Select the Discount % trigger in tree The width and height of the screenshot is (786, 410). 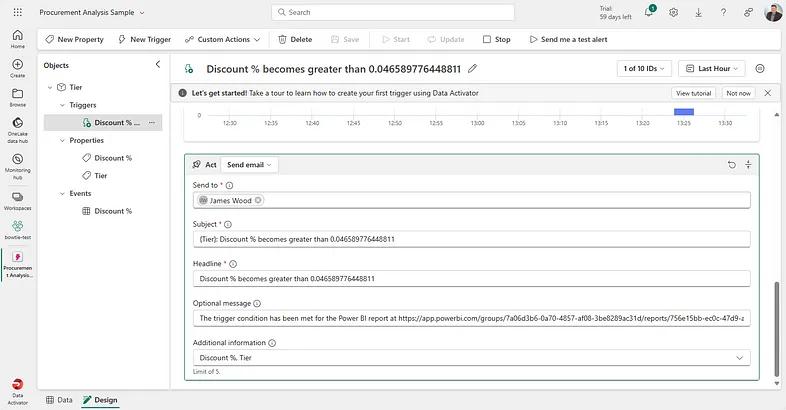[103, 123]
